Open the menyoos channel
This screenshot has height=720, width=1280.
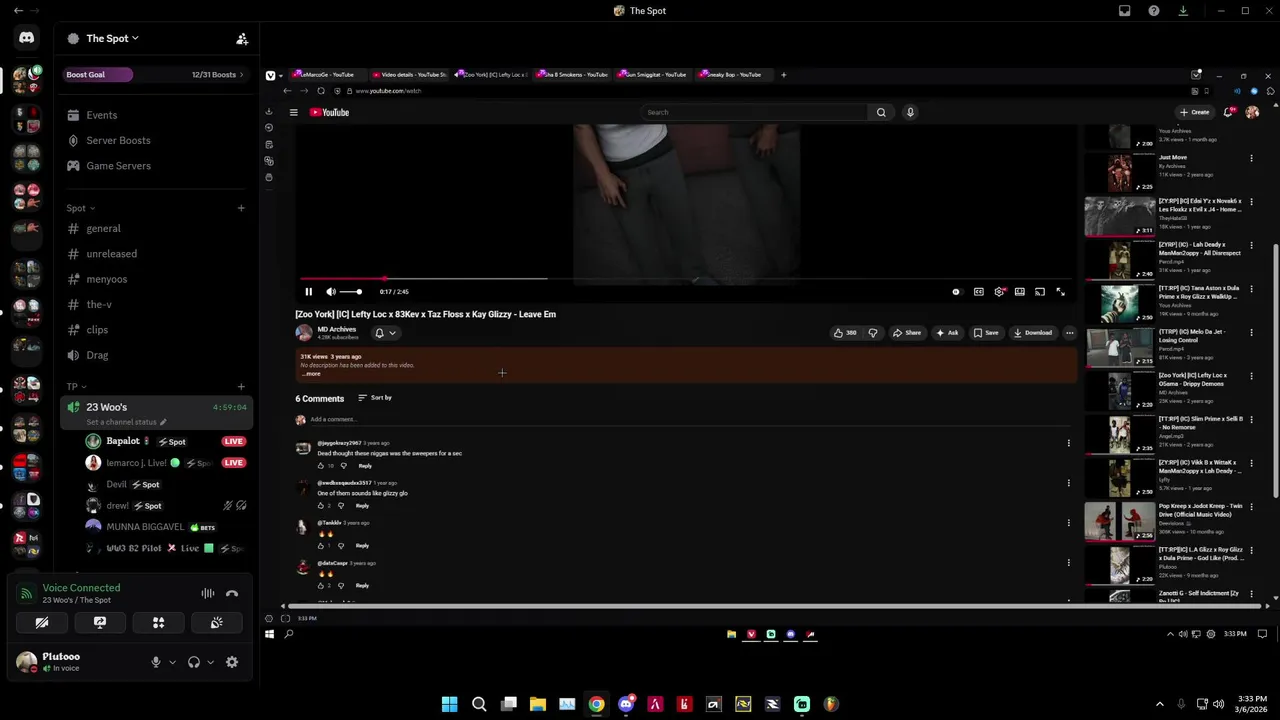click(x=156, y=279)
